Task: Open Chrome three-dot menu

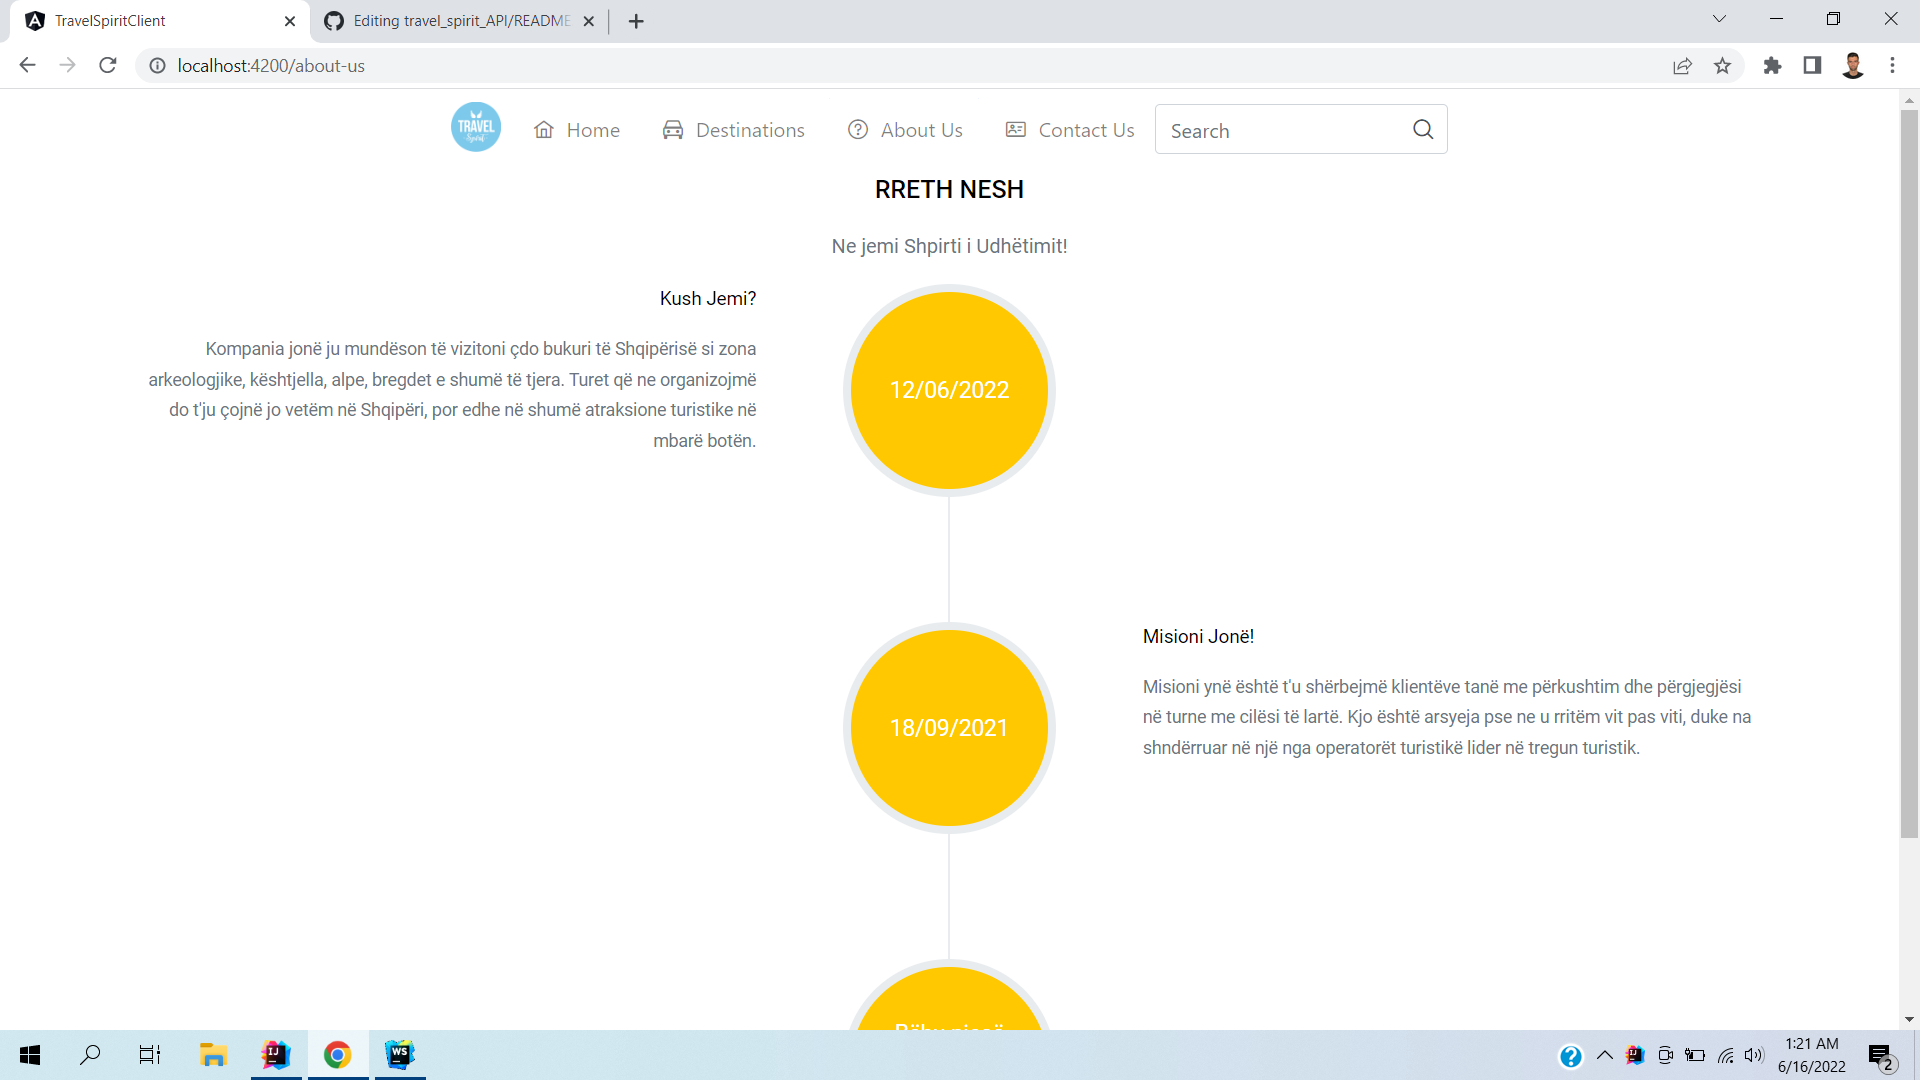Action: (x=1892, y=65)
